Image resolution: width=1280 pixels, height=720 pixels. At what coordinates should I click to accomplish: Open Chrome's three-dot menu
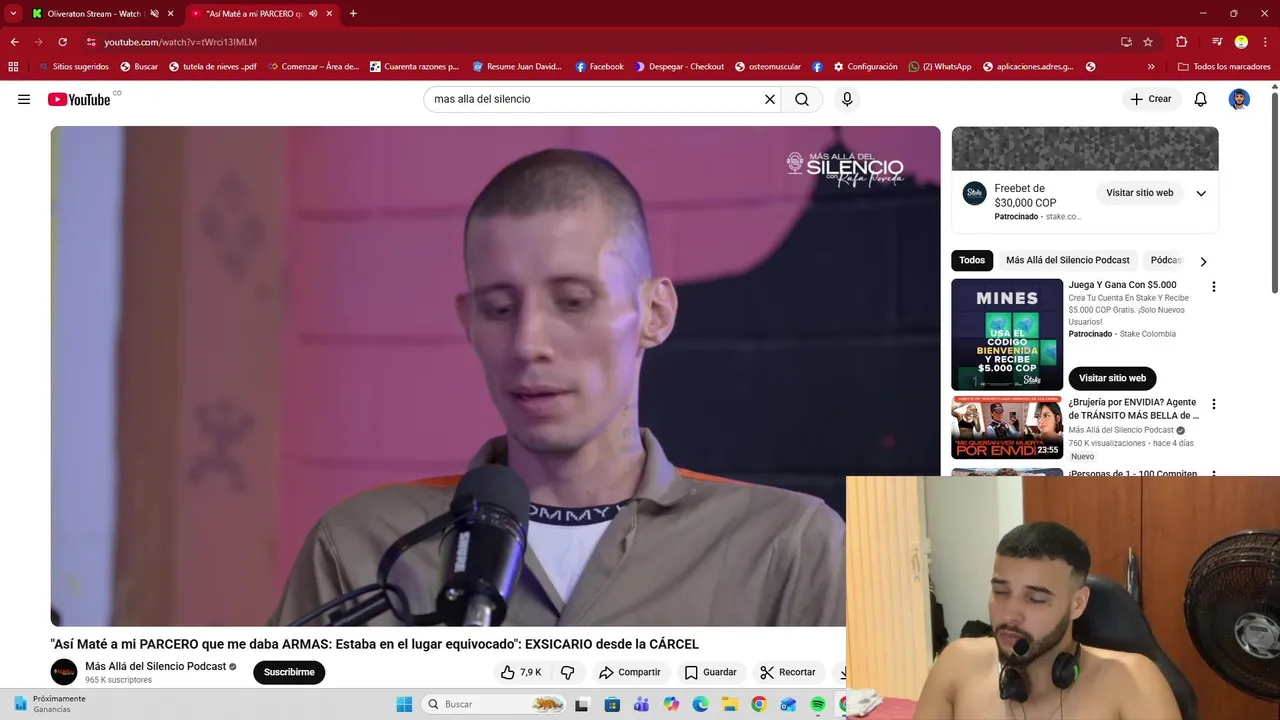click(1264, 42)
